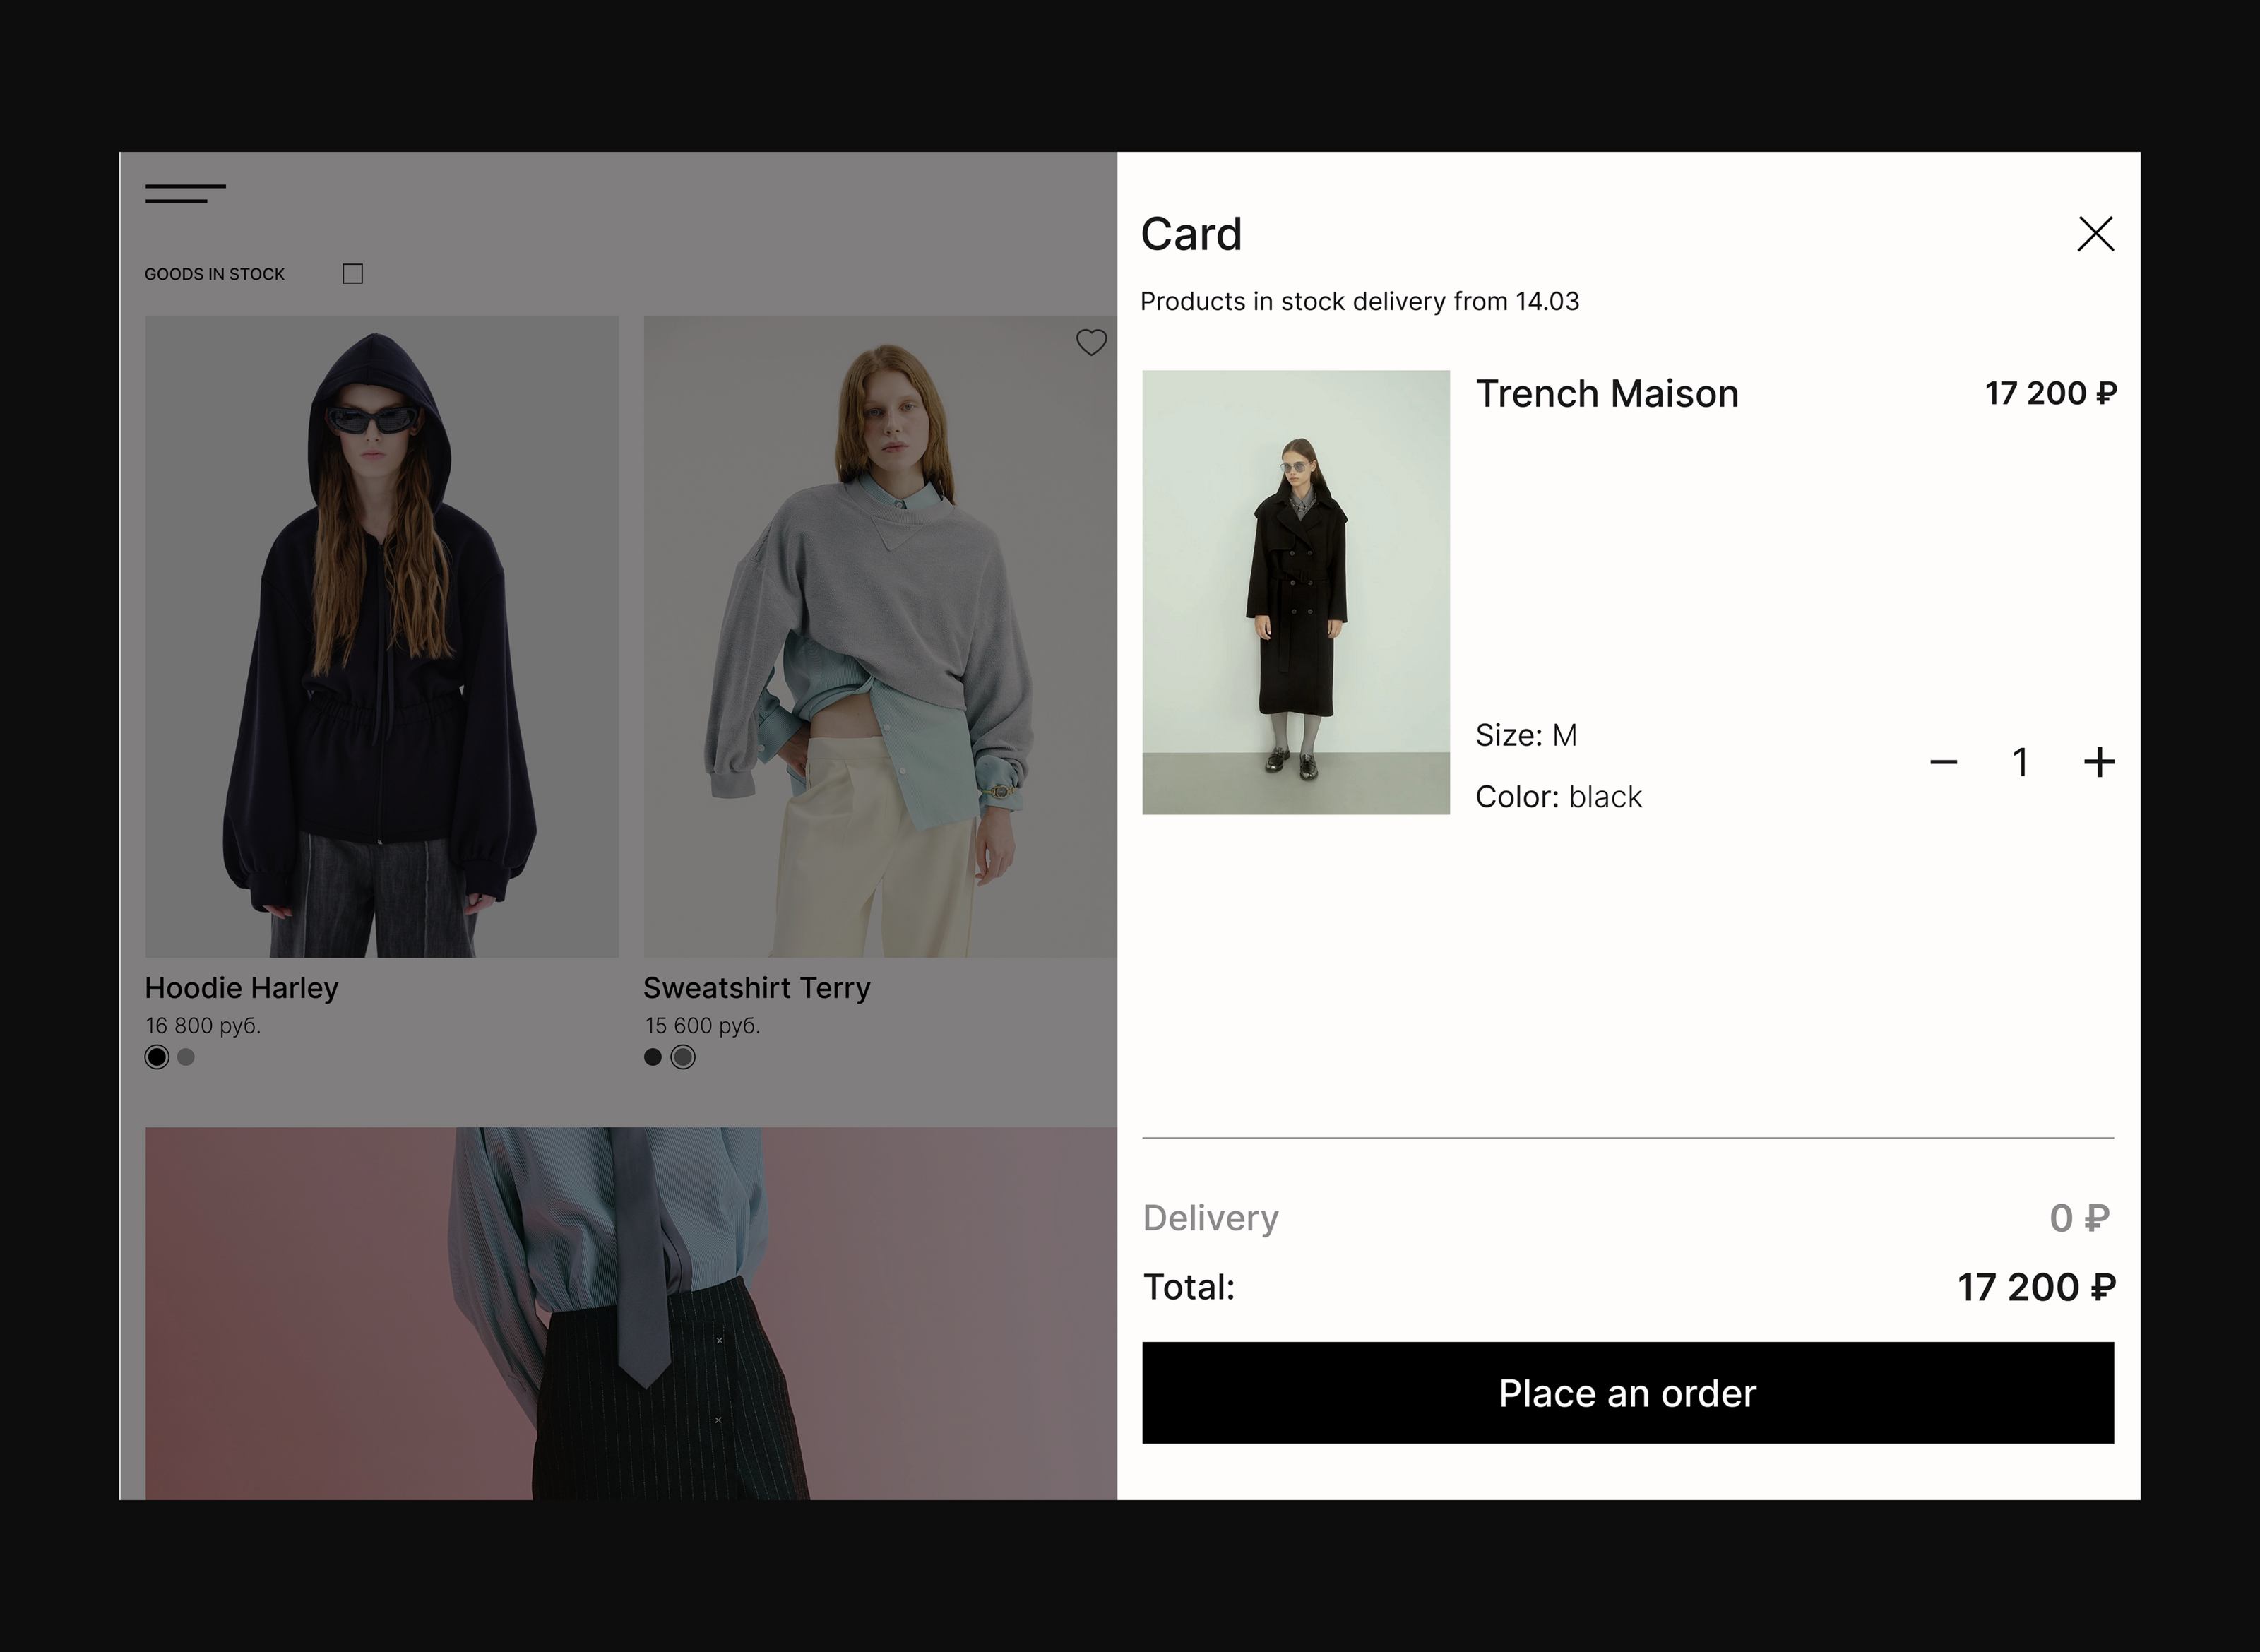Add Sweatshirt Terry to favorites heart
This screenshot has width=2260, height=1652.
pos(1091,343)
